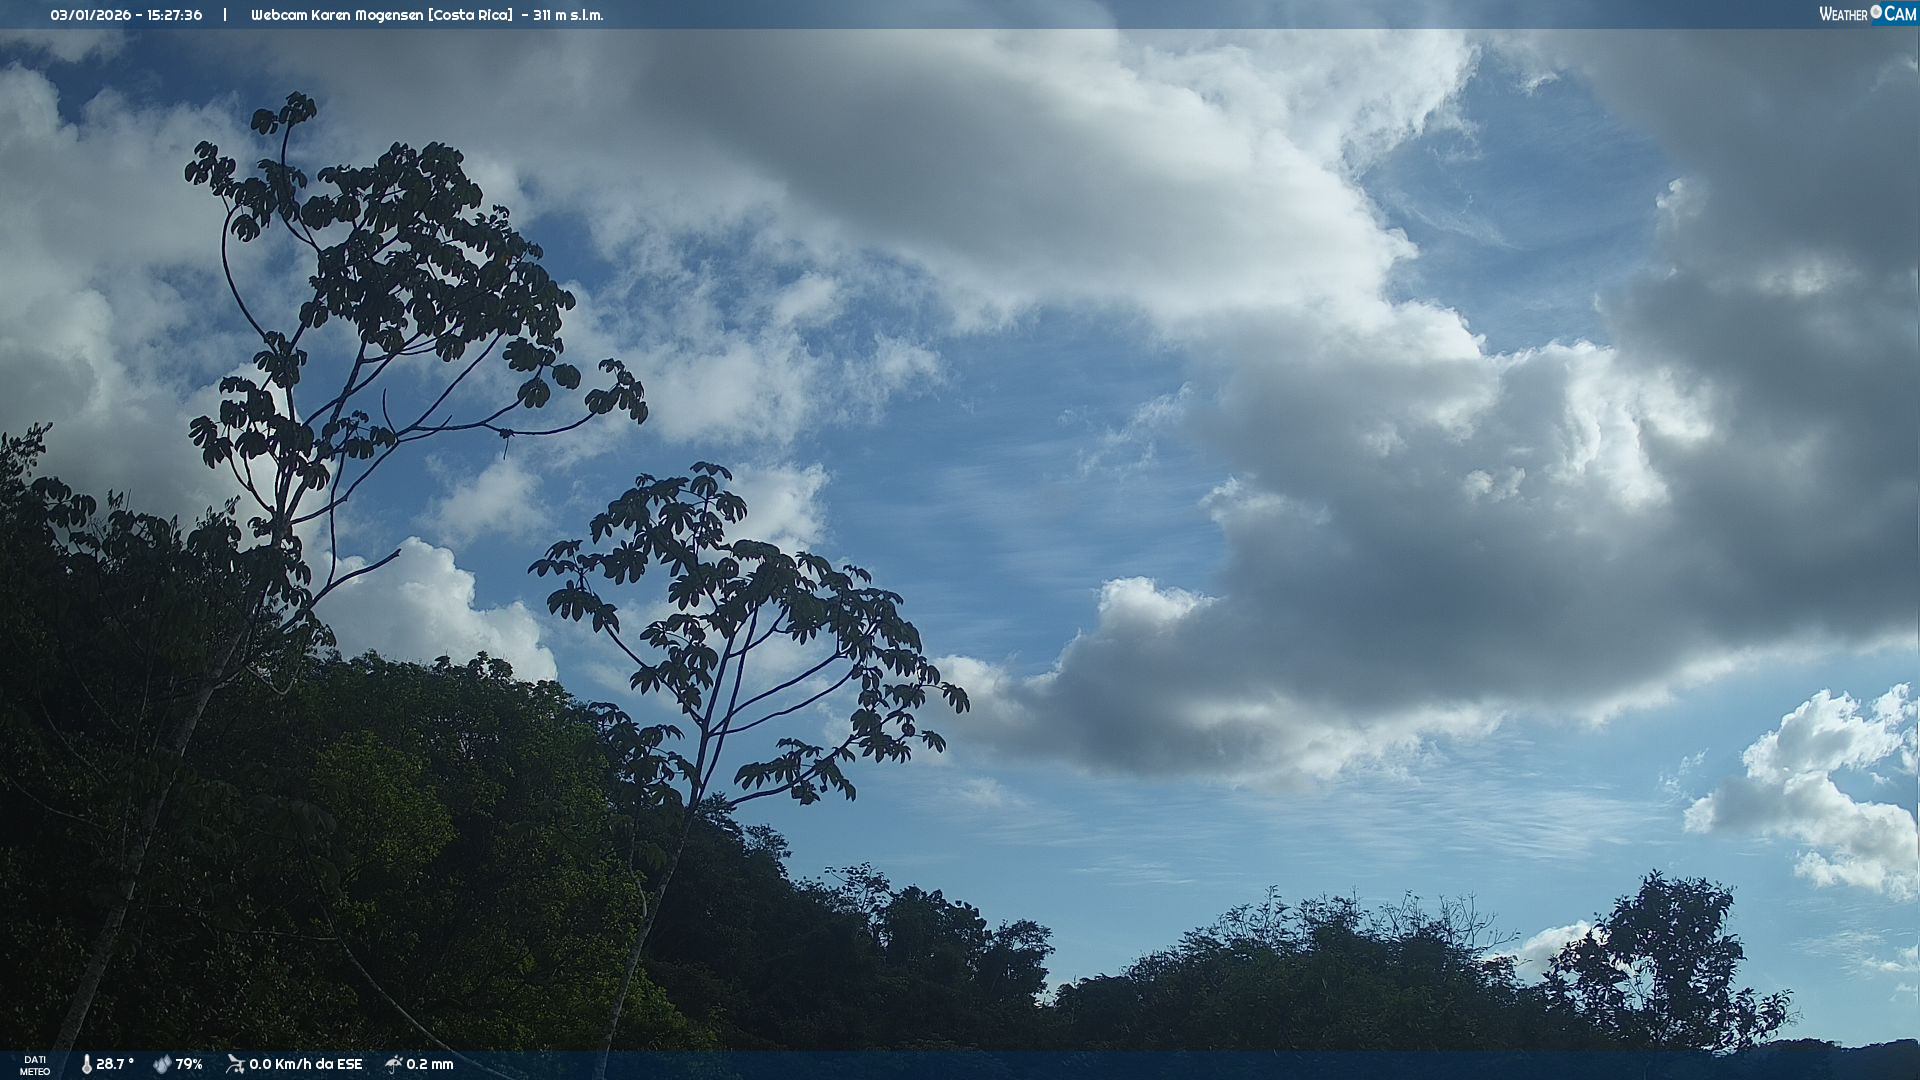
Task: Click the [Costa Rica] location text
Action: point(469,15)
